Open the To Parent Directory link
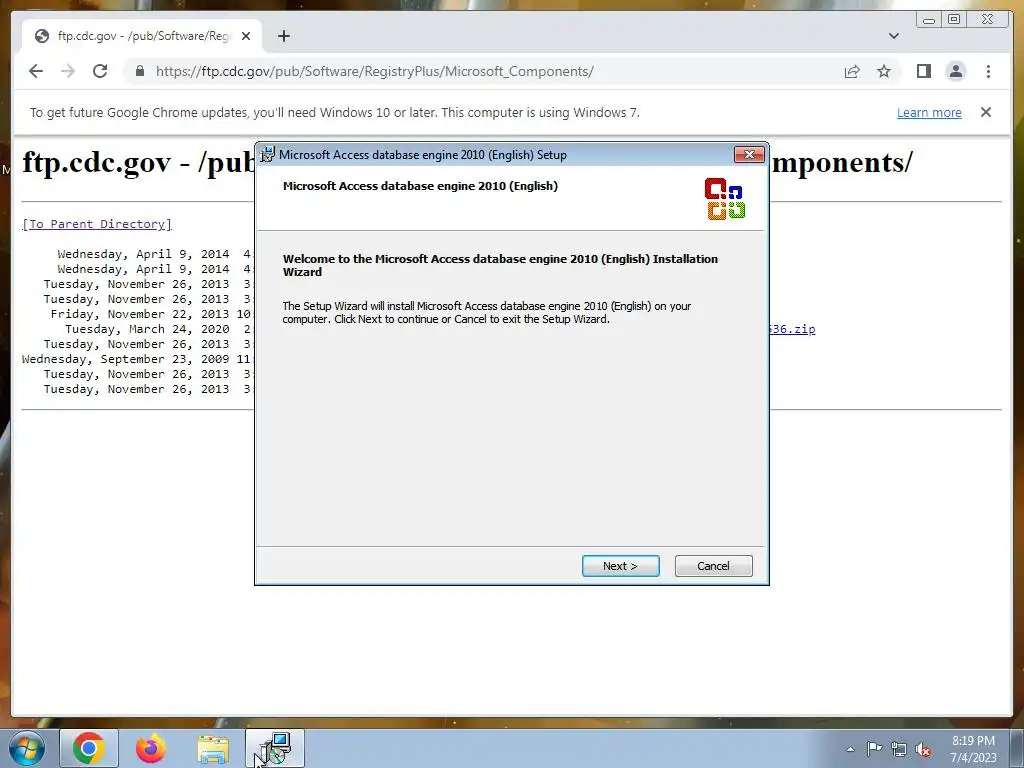Image resolution: width=1024 pixels, height=768 pixels. [97, 224]
